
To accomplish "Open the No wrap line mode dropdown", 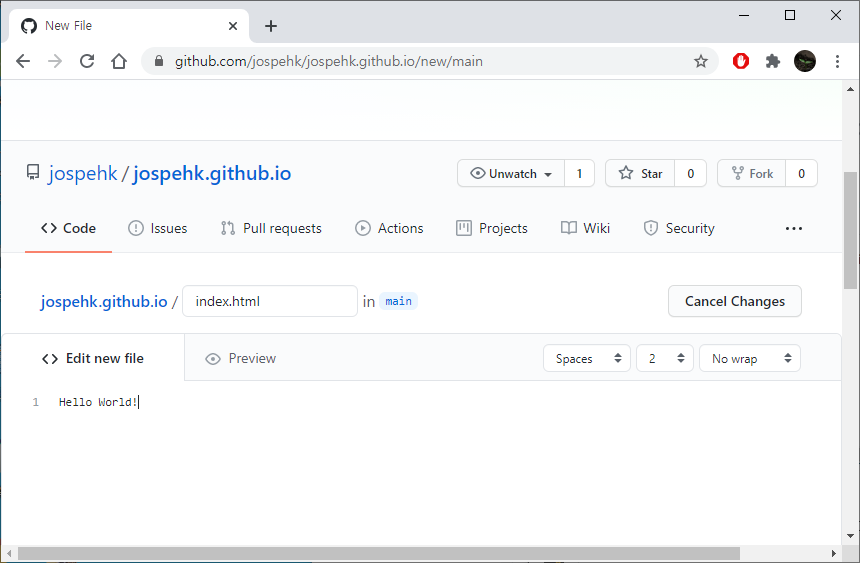I will click(x=750, y=358).
